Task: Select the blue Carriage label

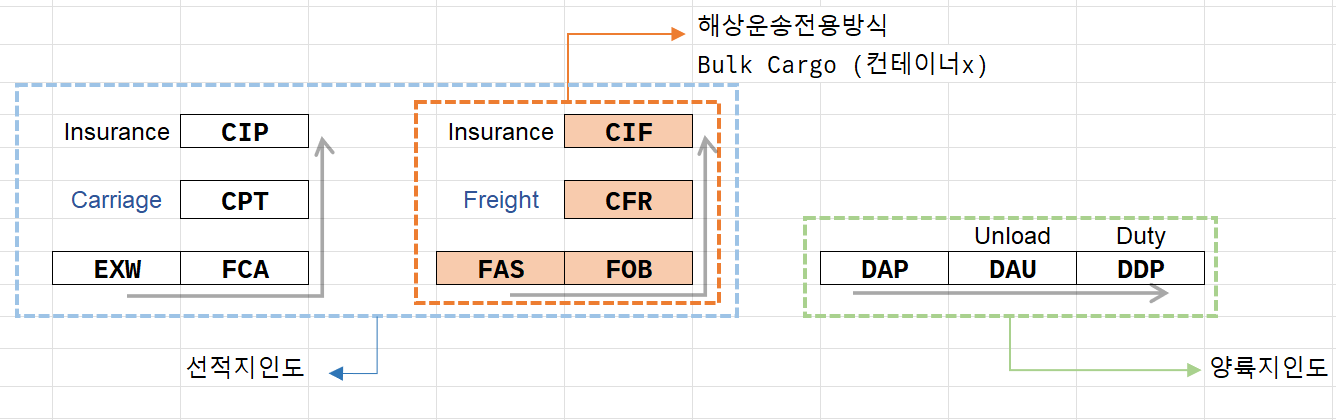Action: coord(116,200)
